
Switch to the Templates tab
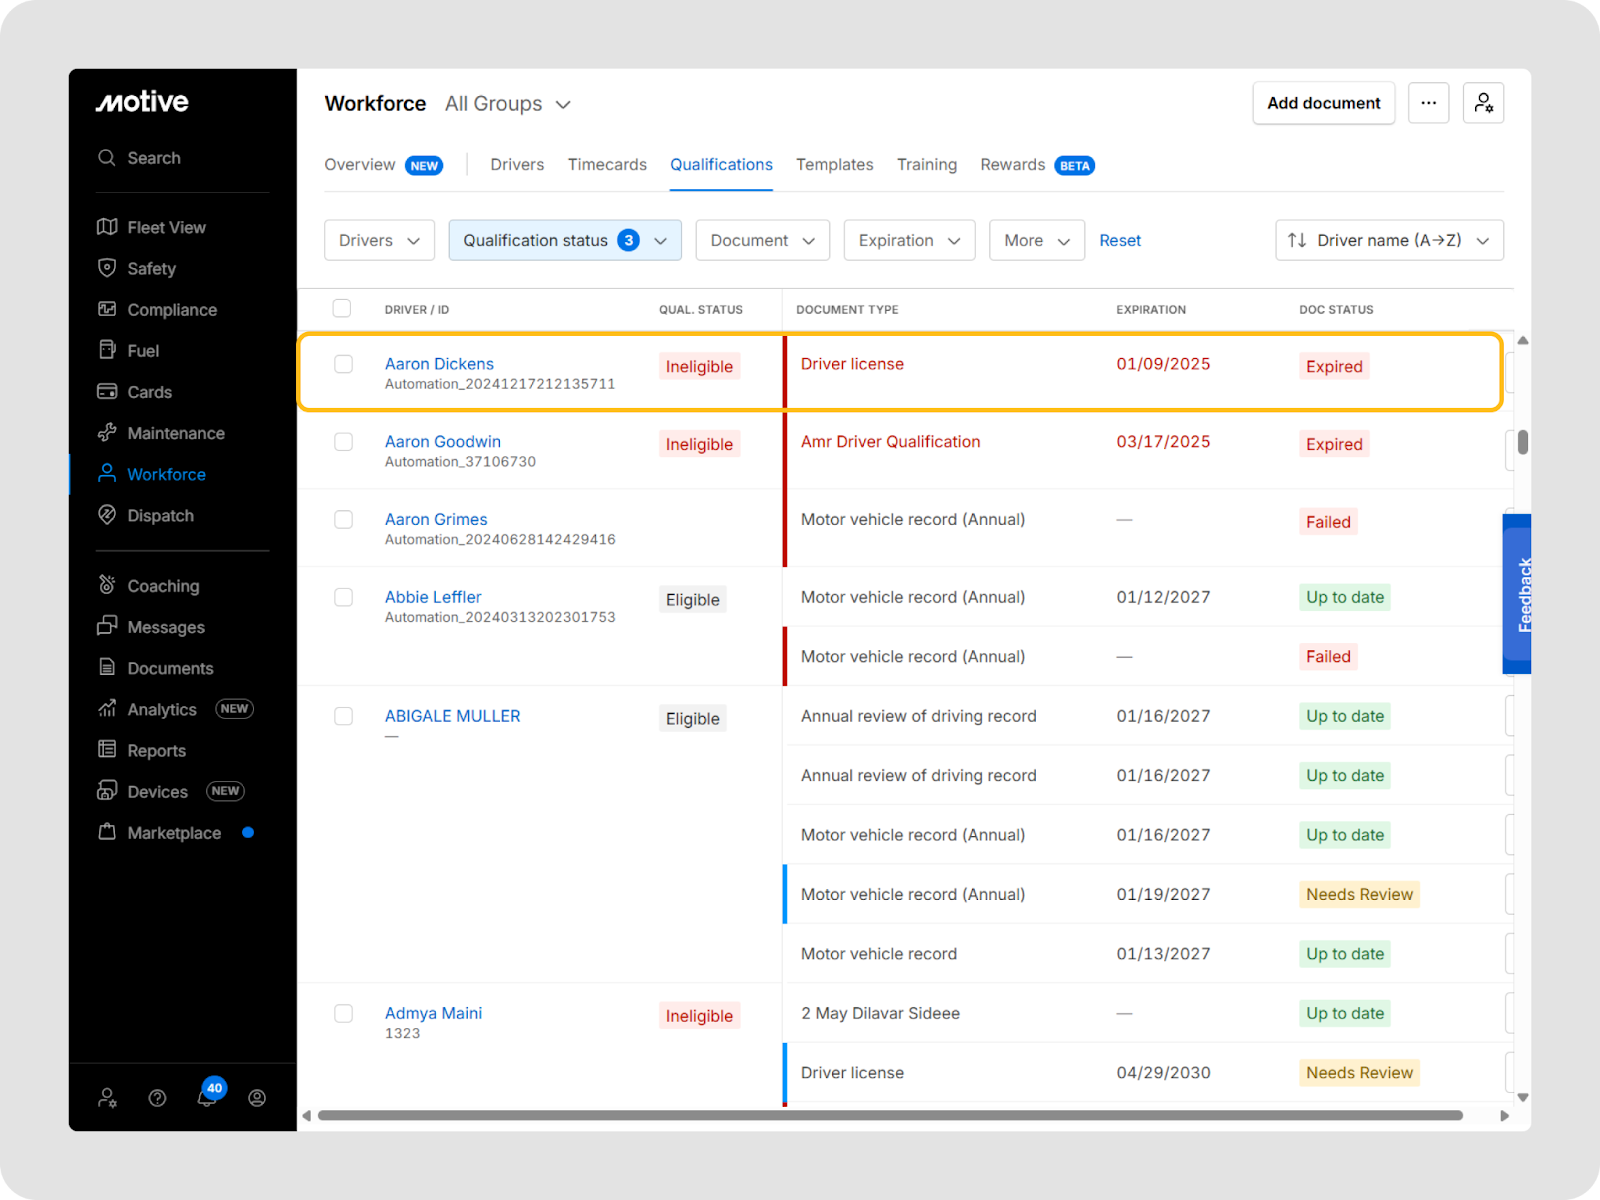click(x=834, y=165)
